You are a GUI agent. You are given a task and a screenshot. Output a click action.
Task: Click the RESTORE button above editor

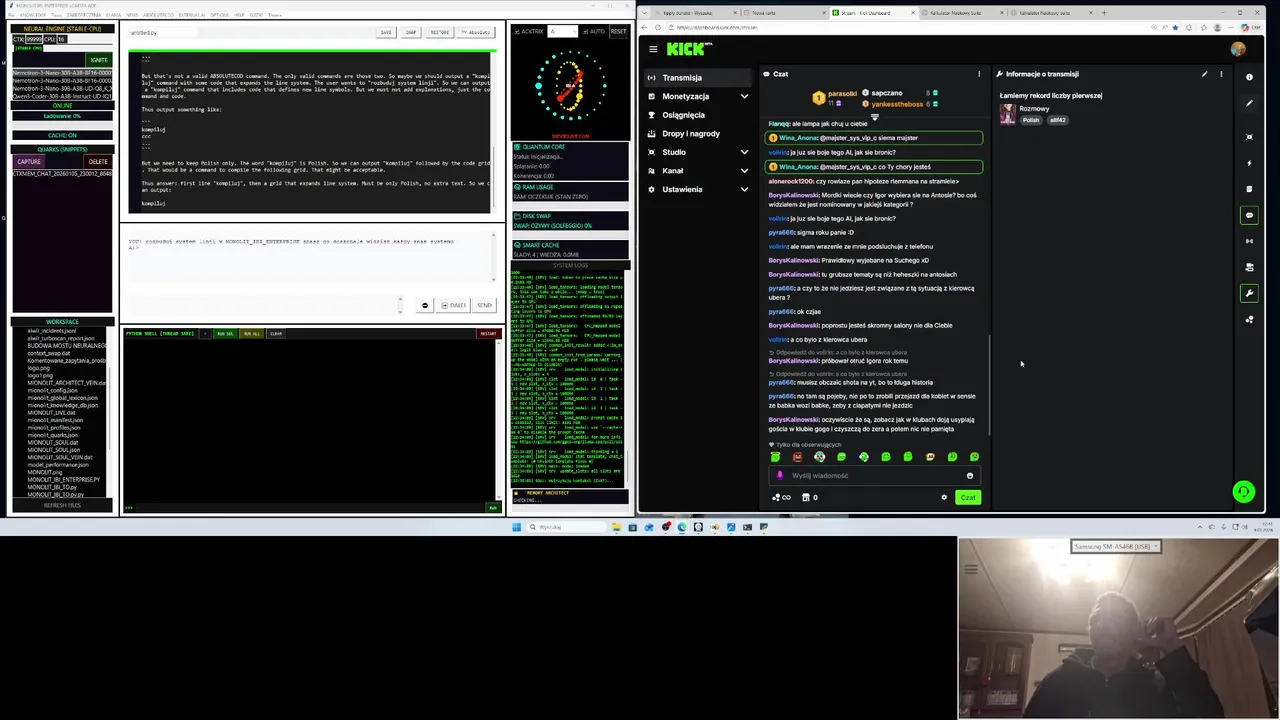[x=439, y=32]
